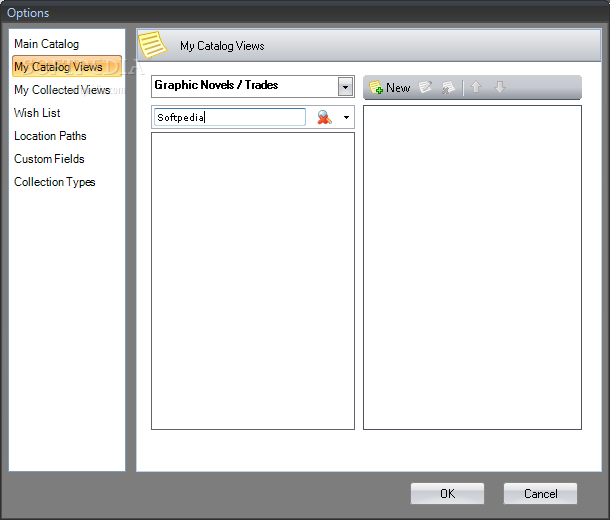610x520 pixels.
Task: Open the search options dropdown arrow
Action: [346, 117]
